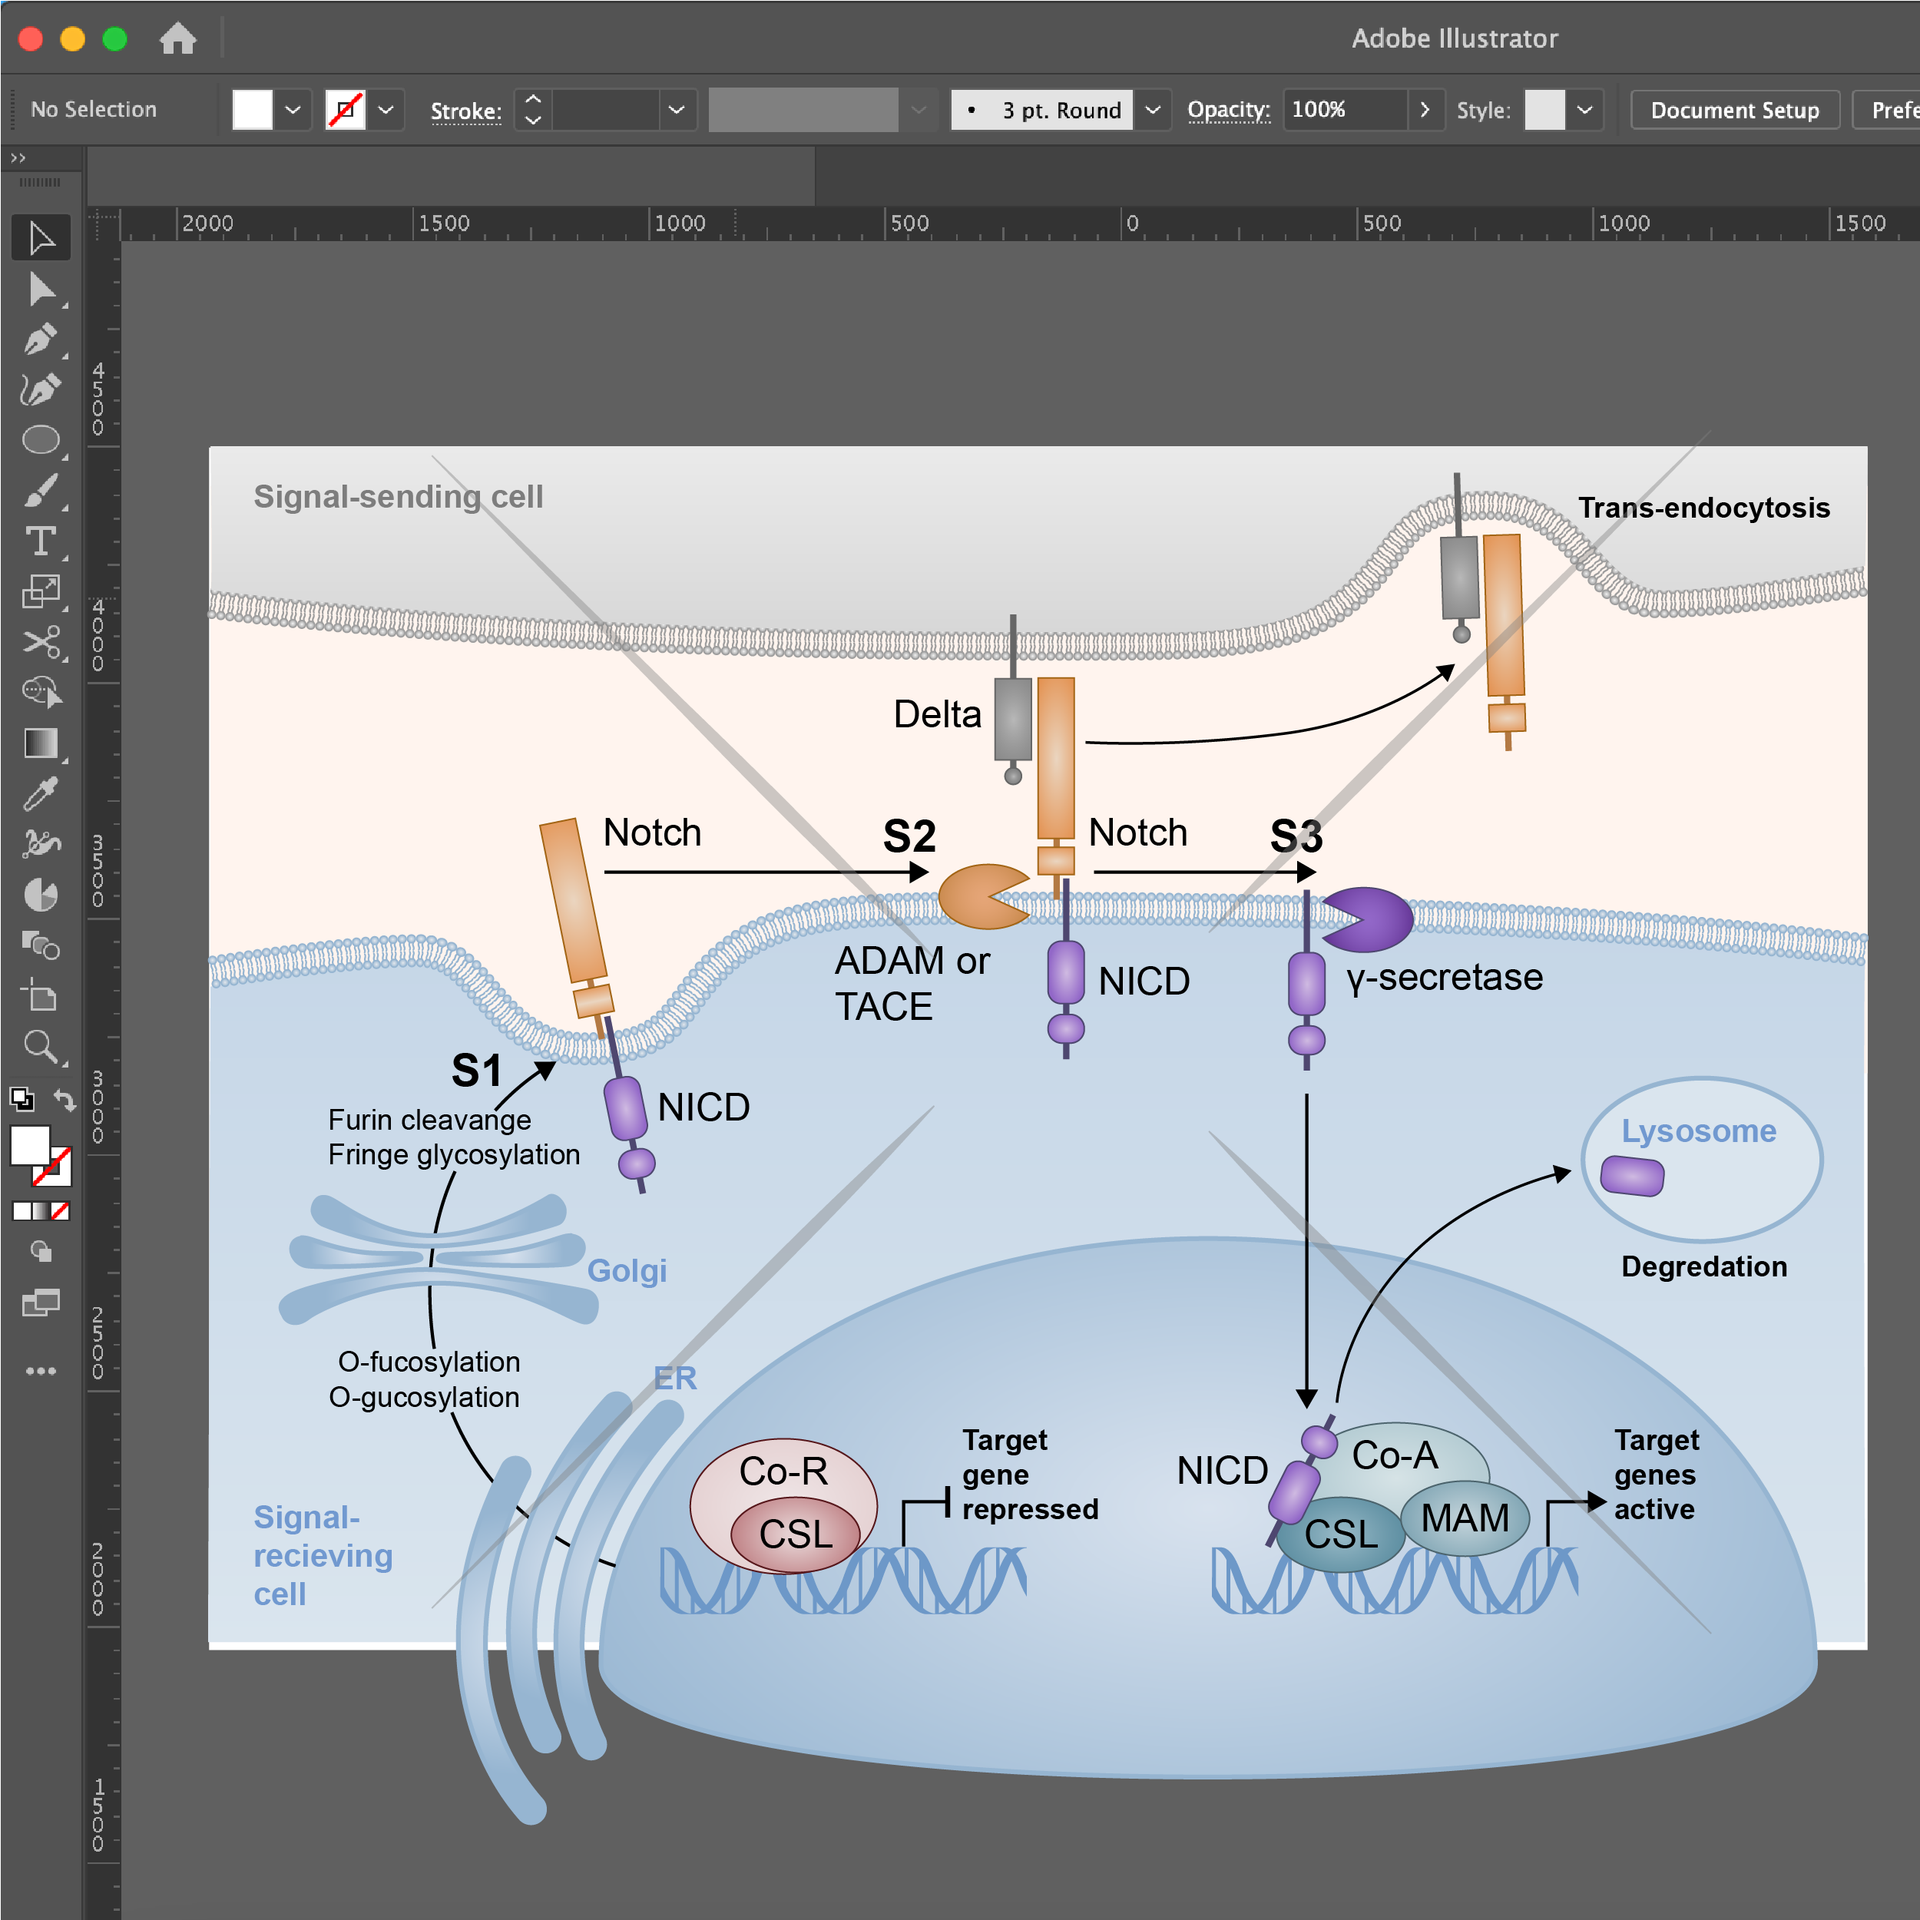Reset to default fill and stroke
The width and height of the screenshot is (1920, 1920).
click(22, 1101)
